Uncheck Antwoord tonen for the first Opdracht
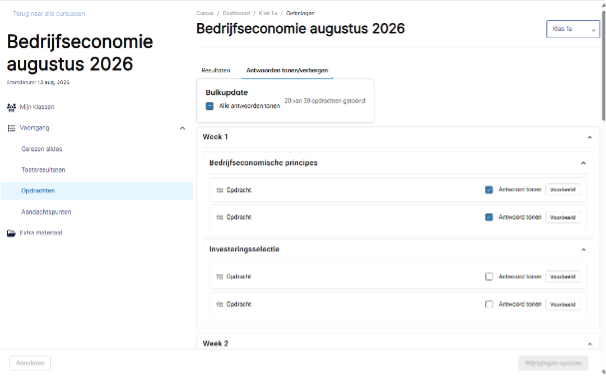The height and width of the screenshot is (376, 606). 489,190
